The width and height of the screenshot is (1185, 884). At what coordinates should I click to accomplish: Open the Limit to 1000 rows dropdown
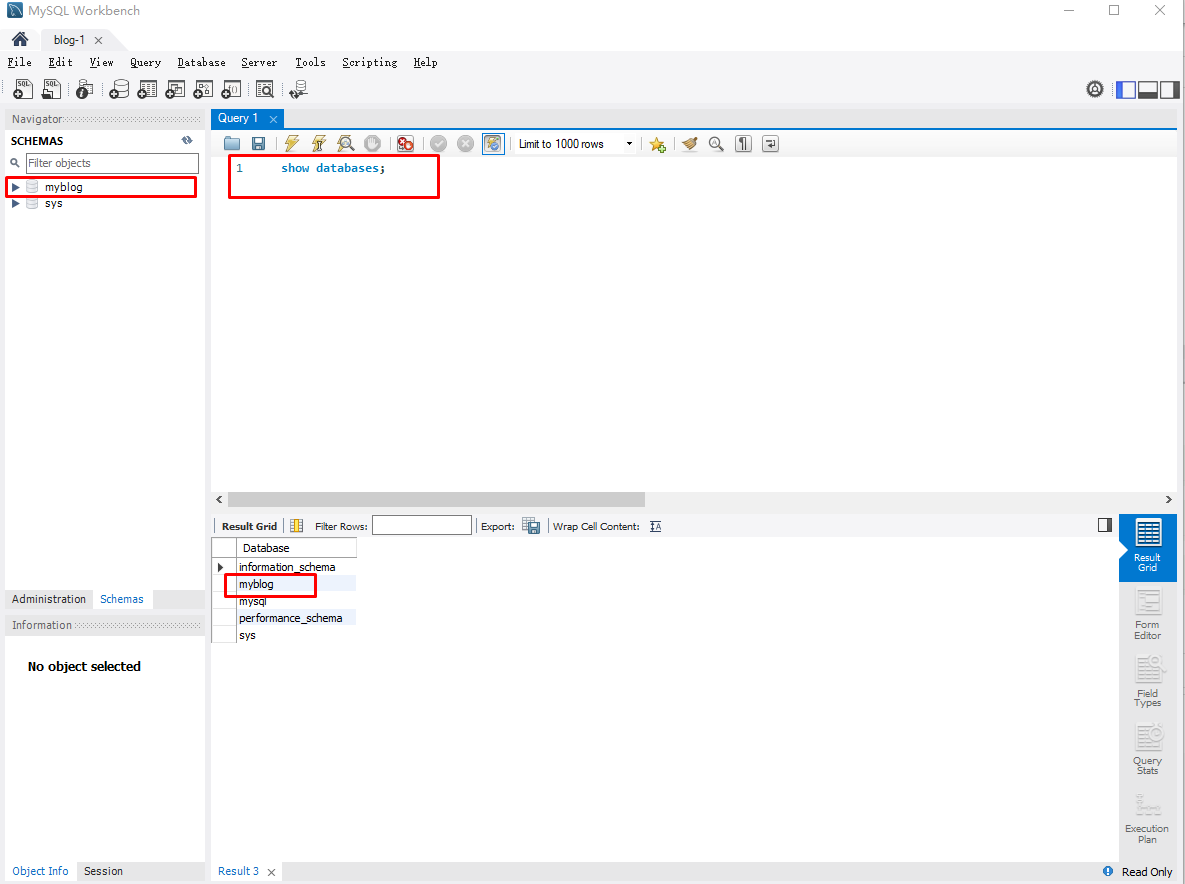pos(576,144)
